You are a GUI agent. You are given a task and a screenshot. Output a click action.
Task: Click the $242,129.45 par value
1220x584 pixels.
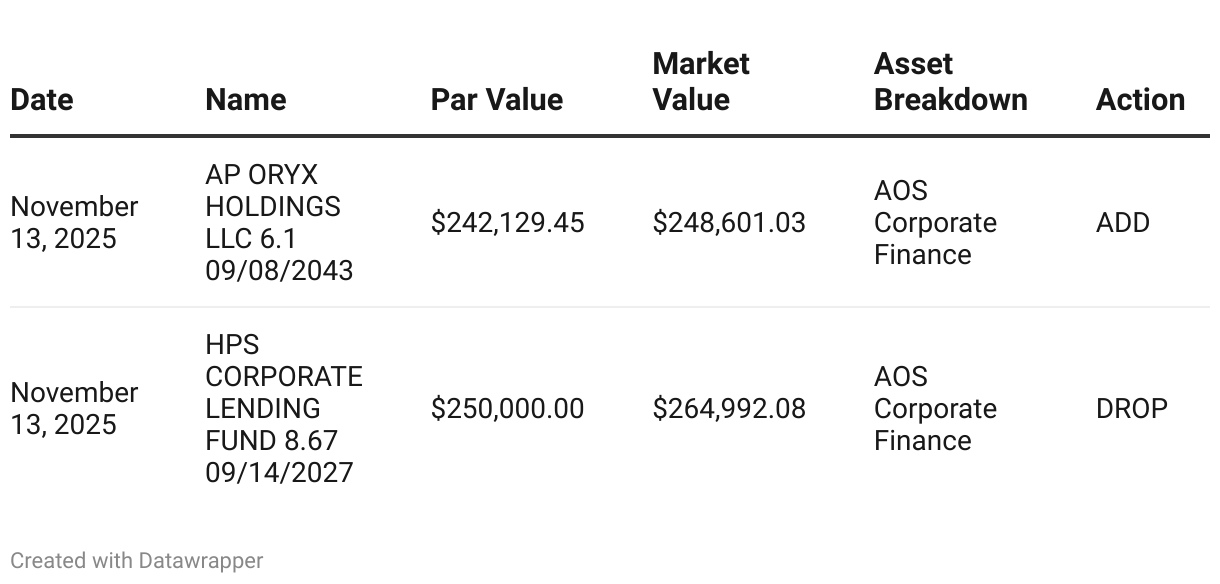tap(508, 223)
